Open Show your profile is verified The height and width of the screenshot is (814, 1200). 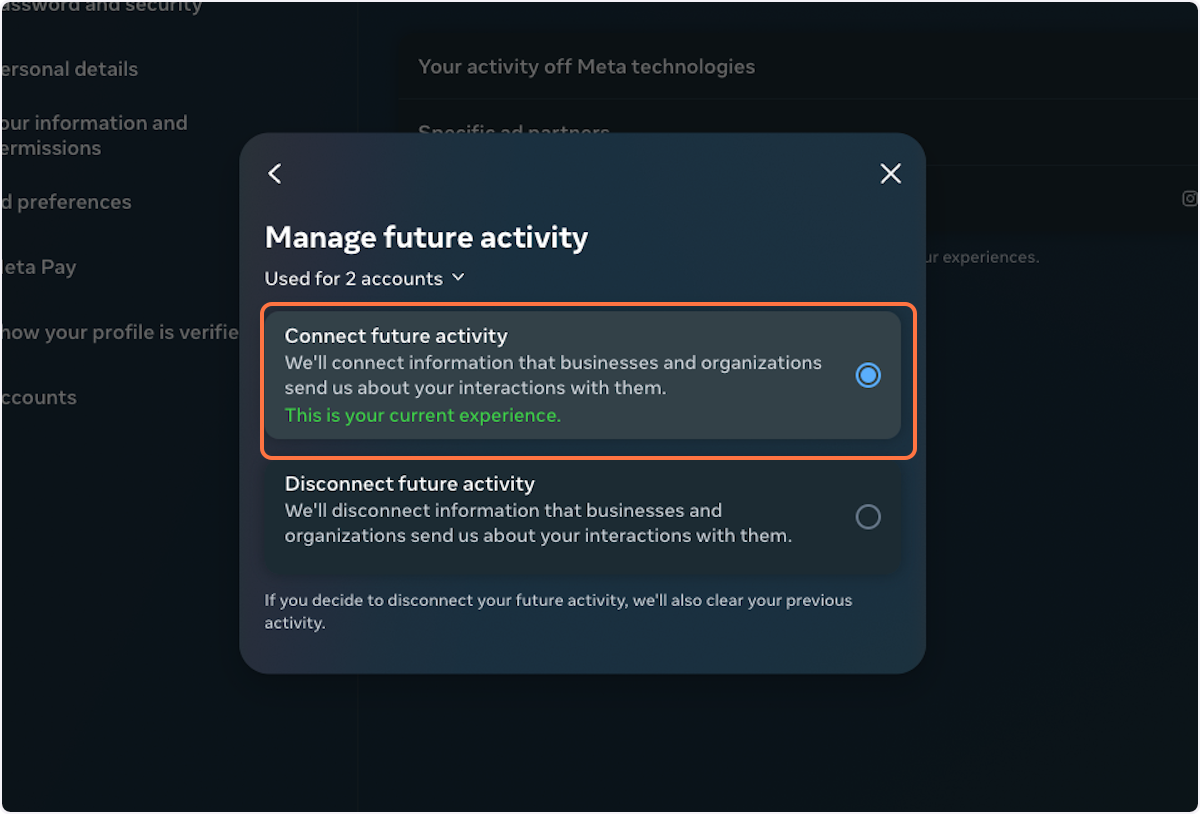click(x=119, y=332)
